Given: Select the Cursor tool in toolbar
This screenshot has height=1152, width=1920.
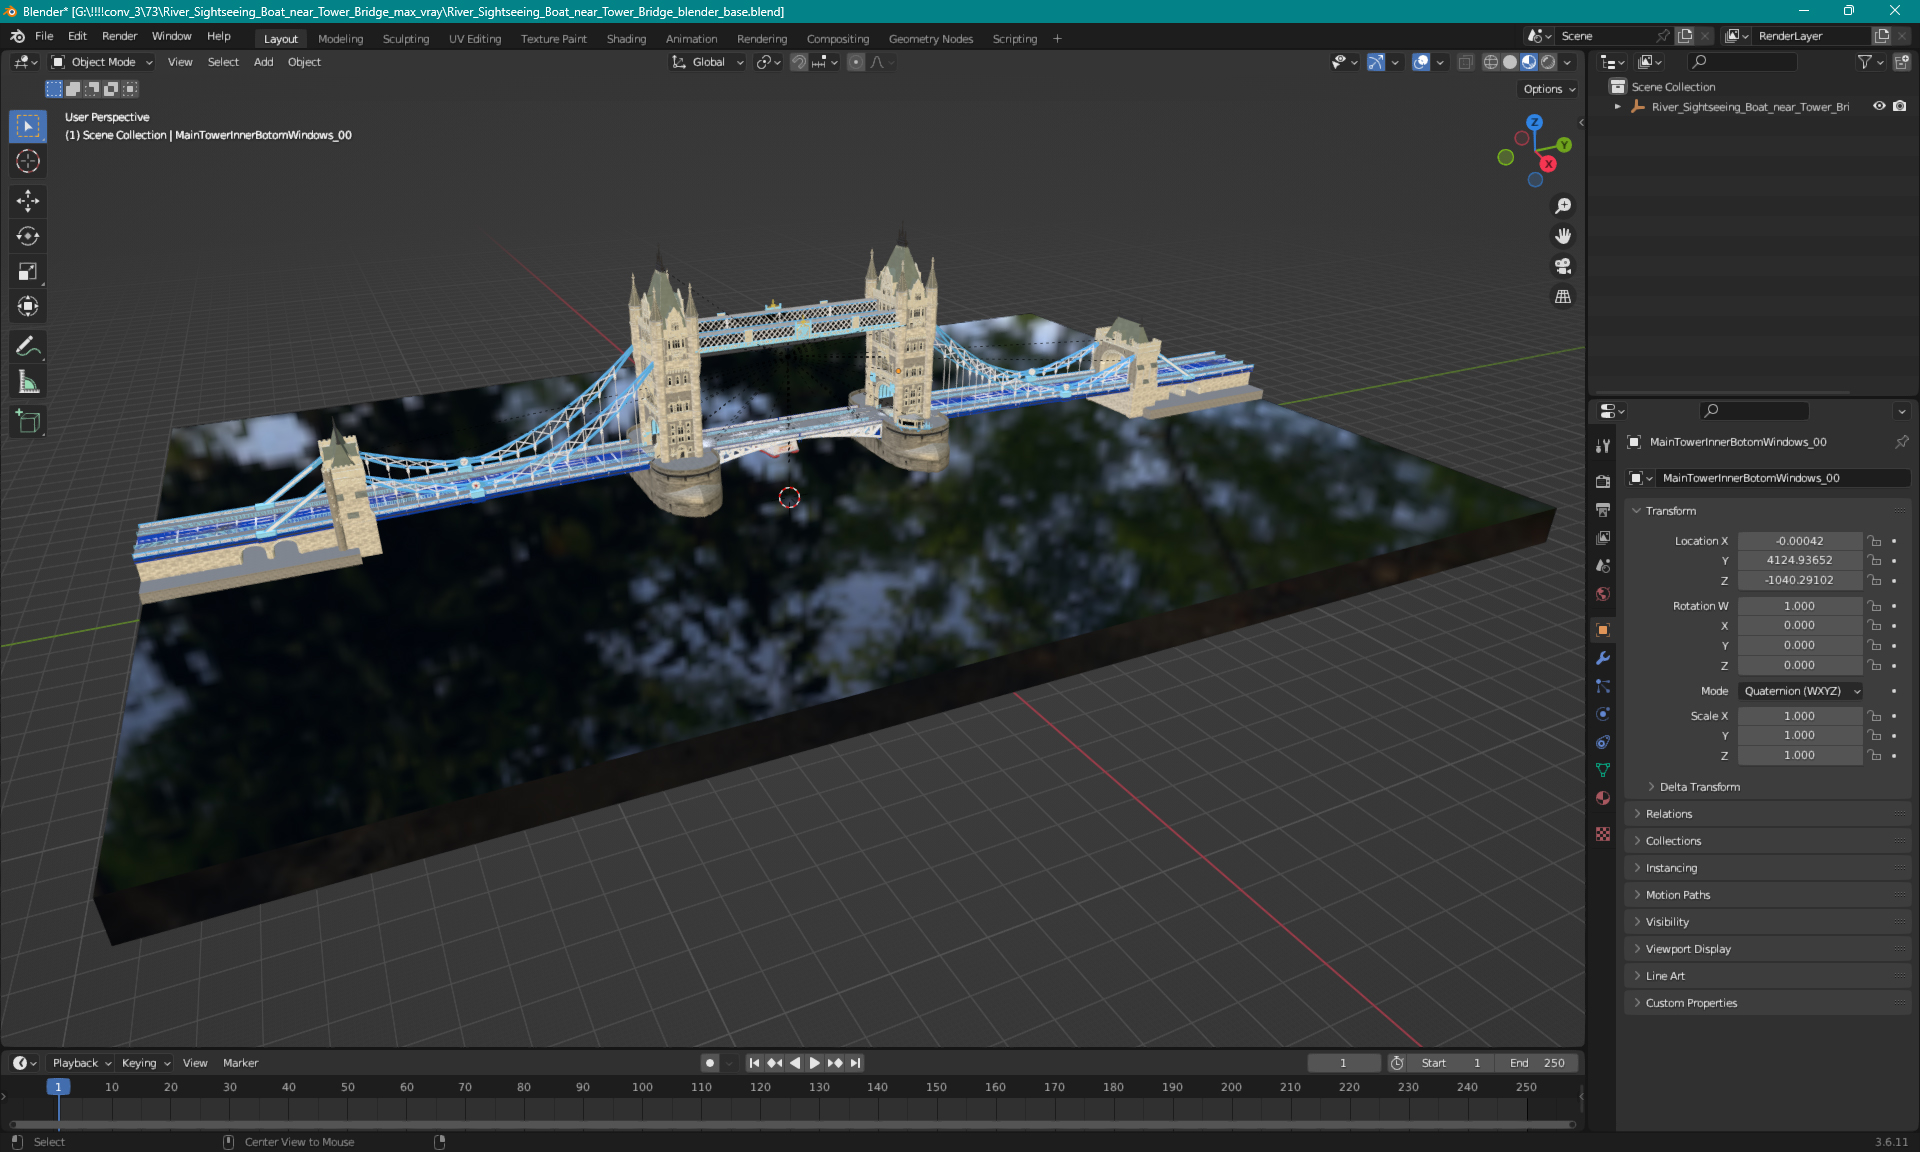Looking at the screenshot, I should (28, 161).
